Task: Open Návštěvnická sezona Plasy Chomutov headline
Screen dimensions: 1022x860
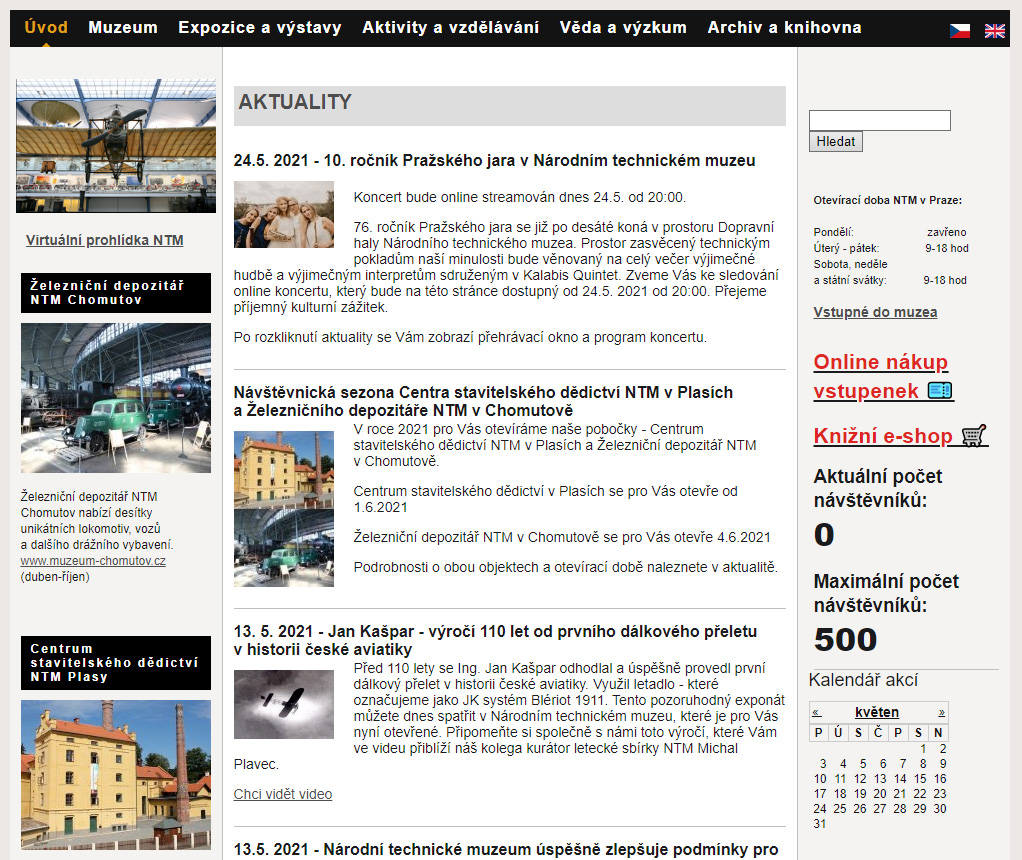Action: (x=483, y=401)
